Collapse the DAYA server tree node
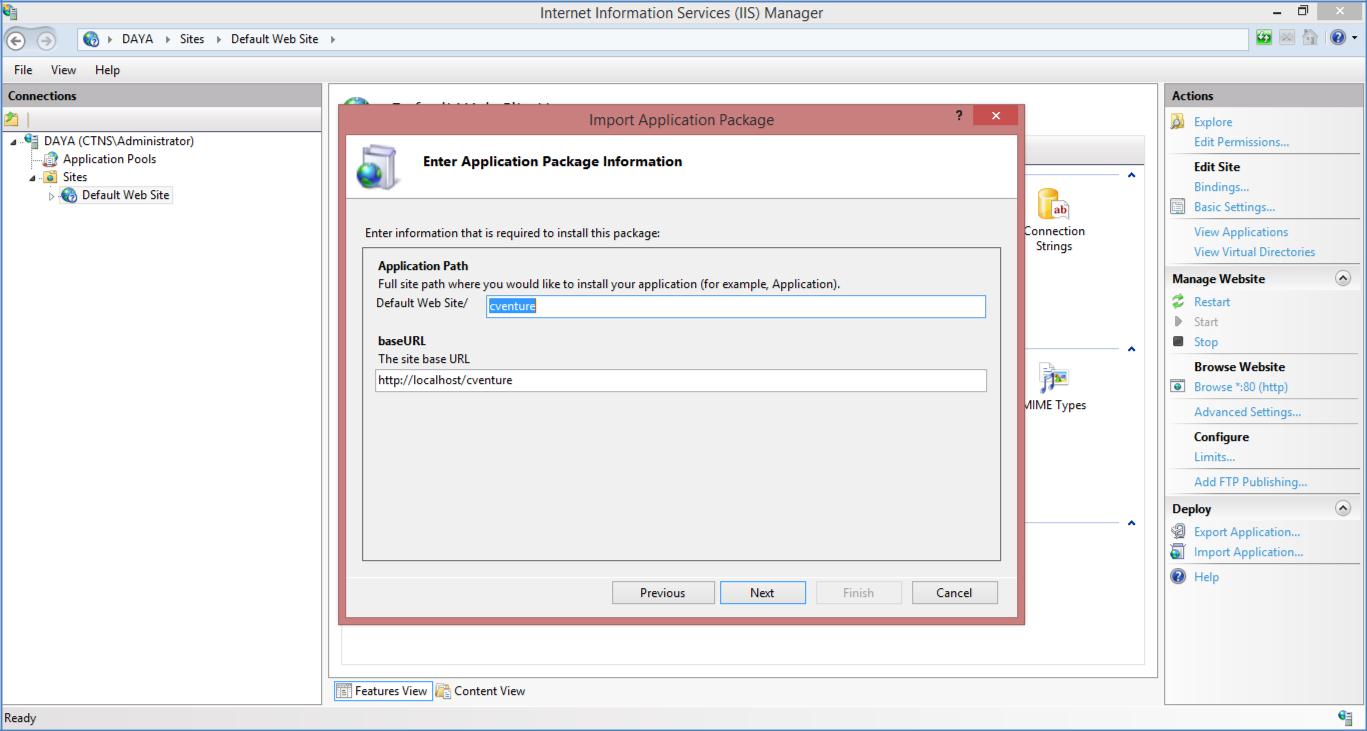 [14, 141]
